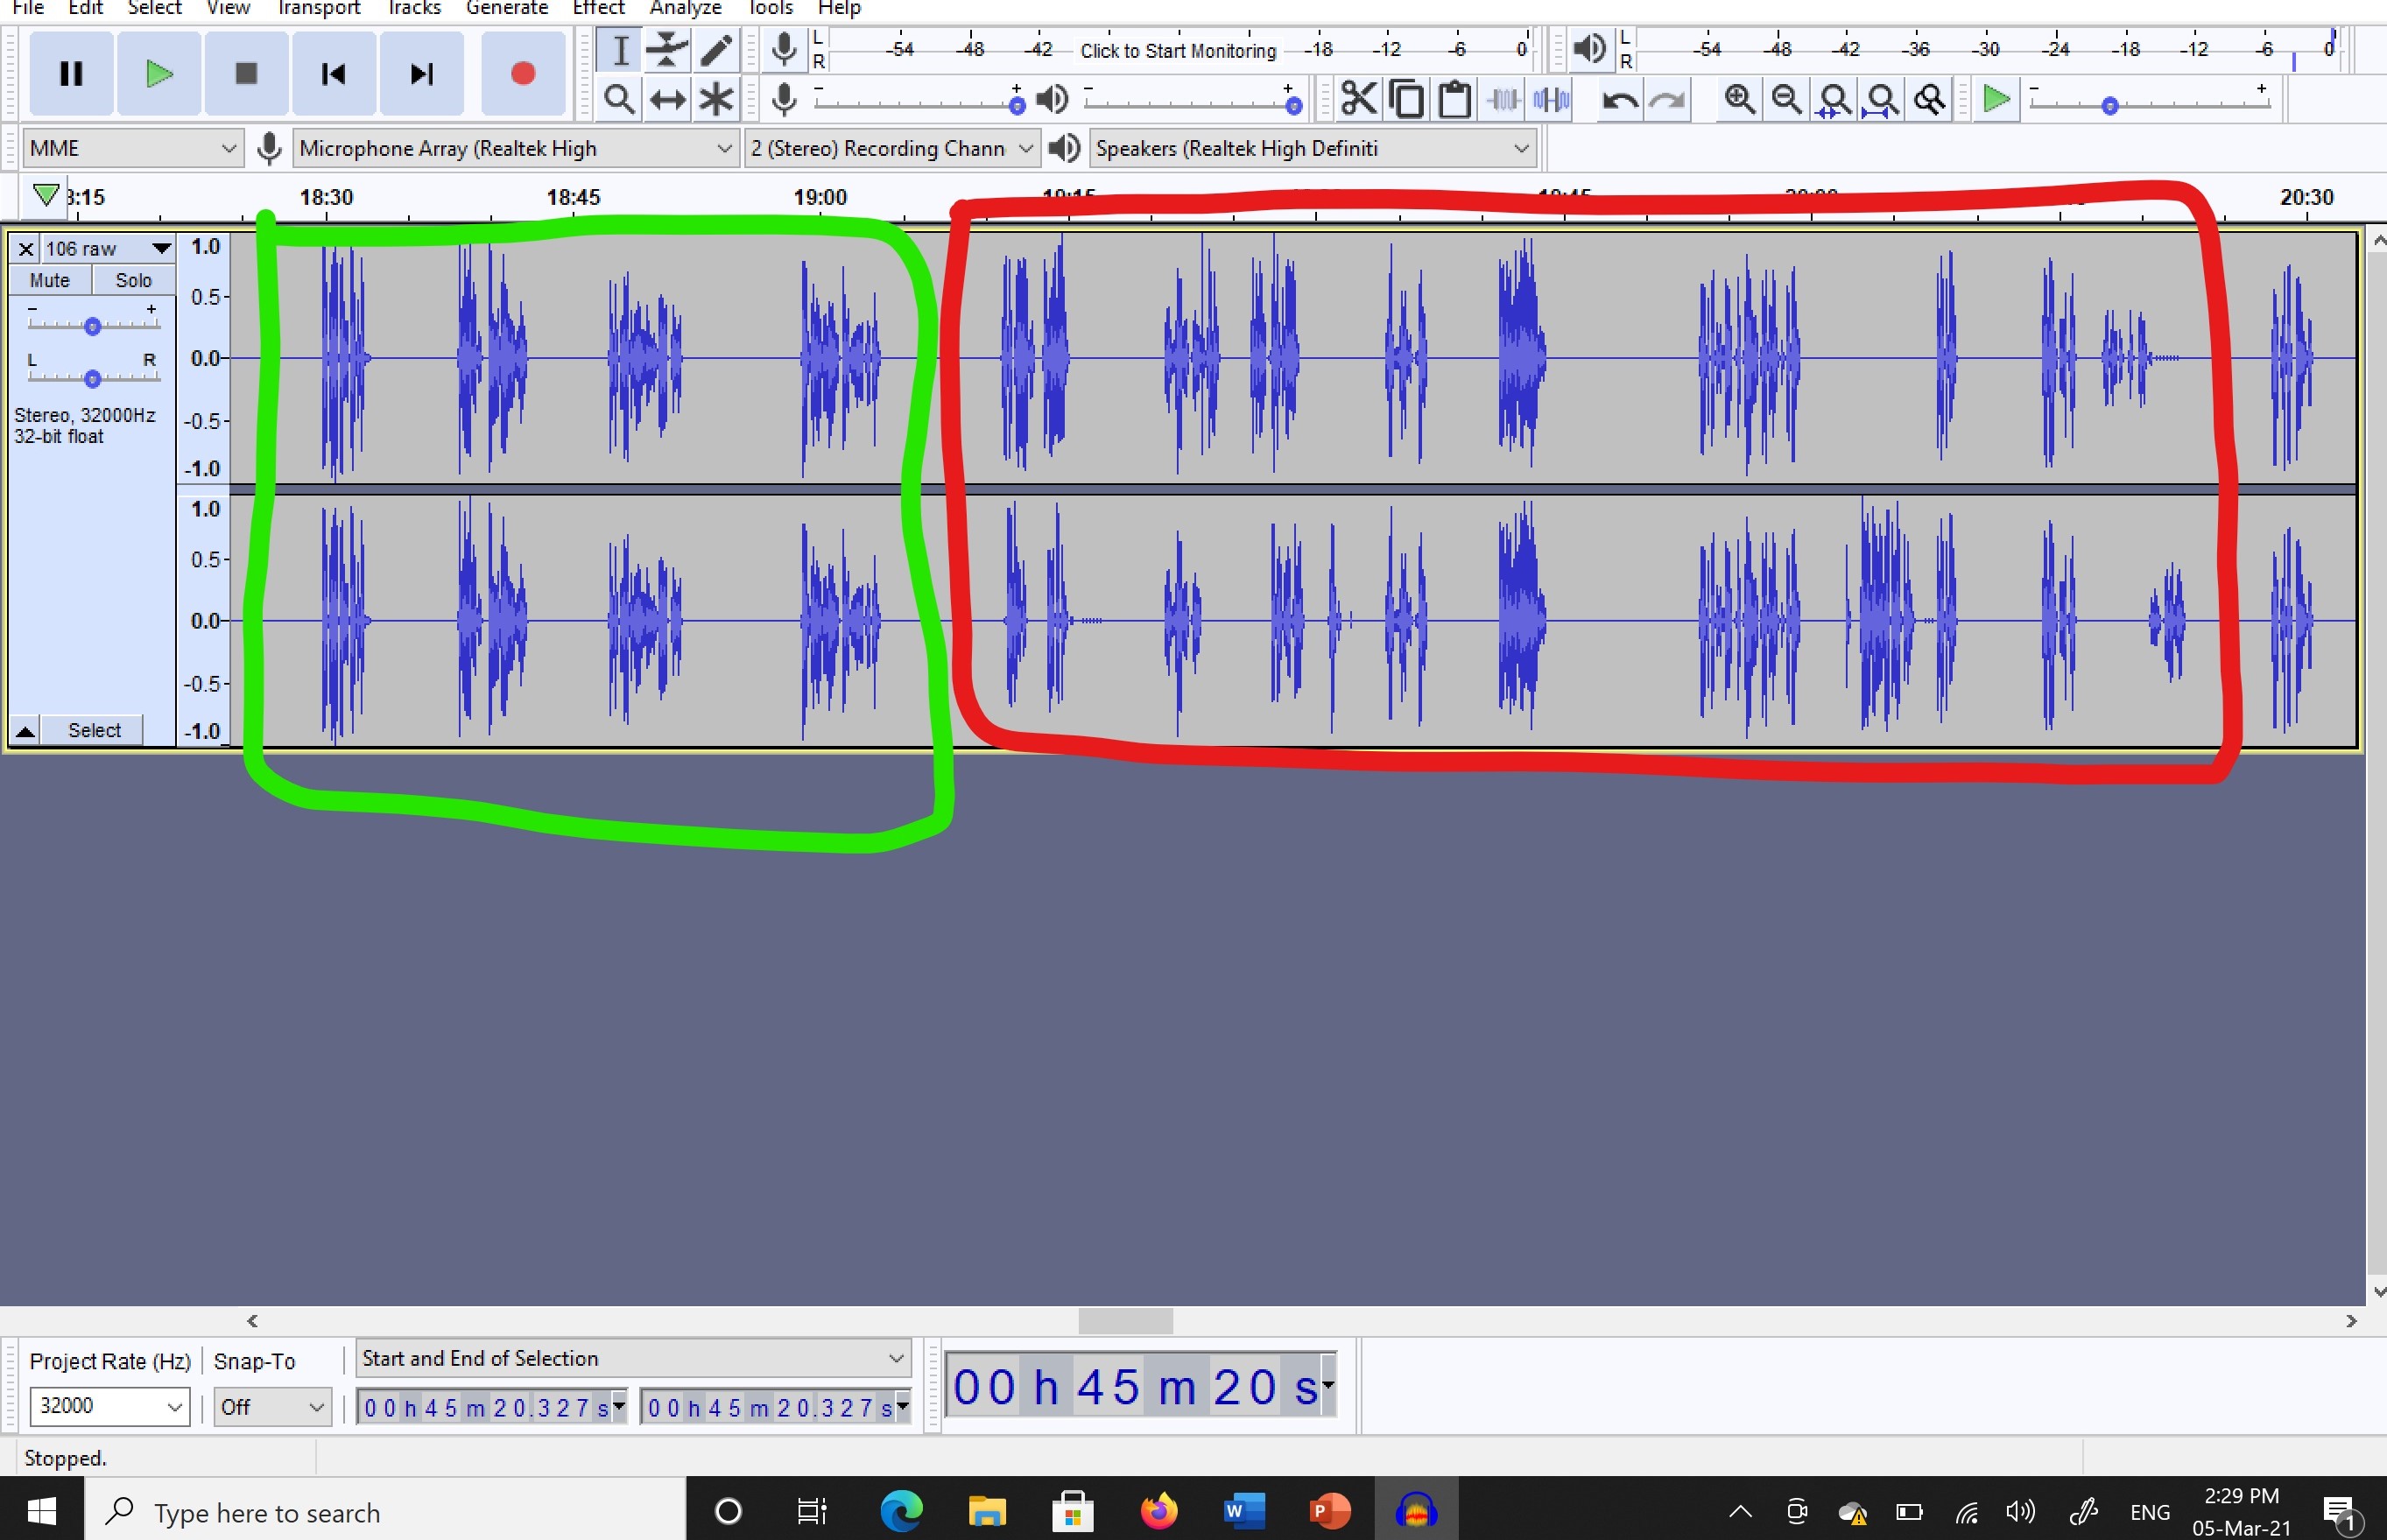Click the Fit project to width icon
Viewport: 2387px width, 1540px height.
1882,99
